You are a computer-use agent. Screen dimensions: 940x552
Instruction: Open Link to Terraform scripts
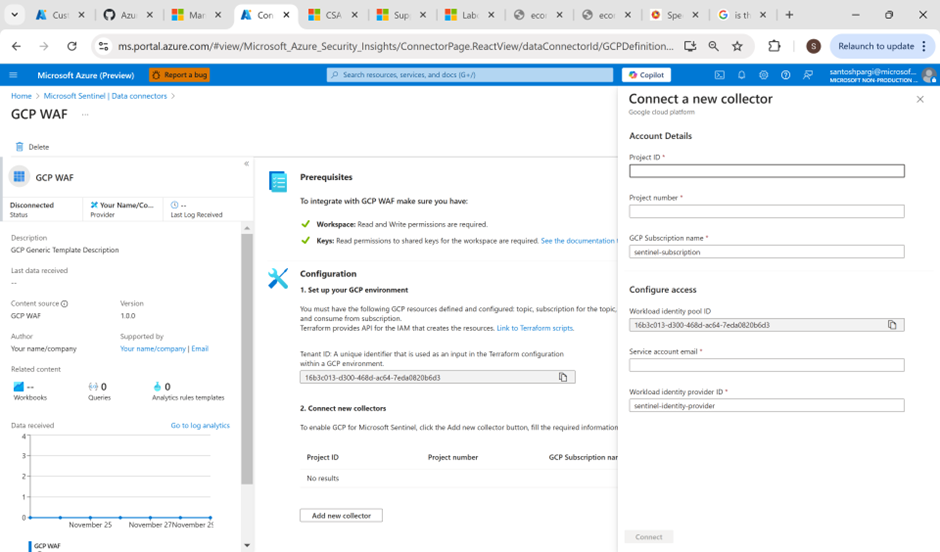tap(535, 328)
